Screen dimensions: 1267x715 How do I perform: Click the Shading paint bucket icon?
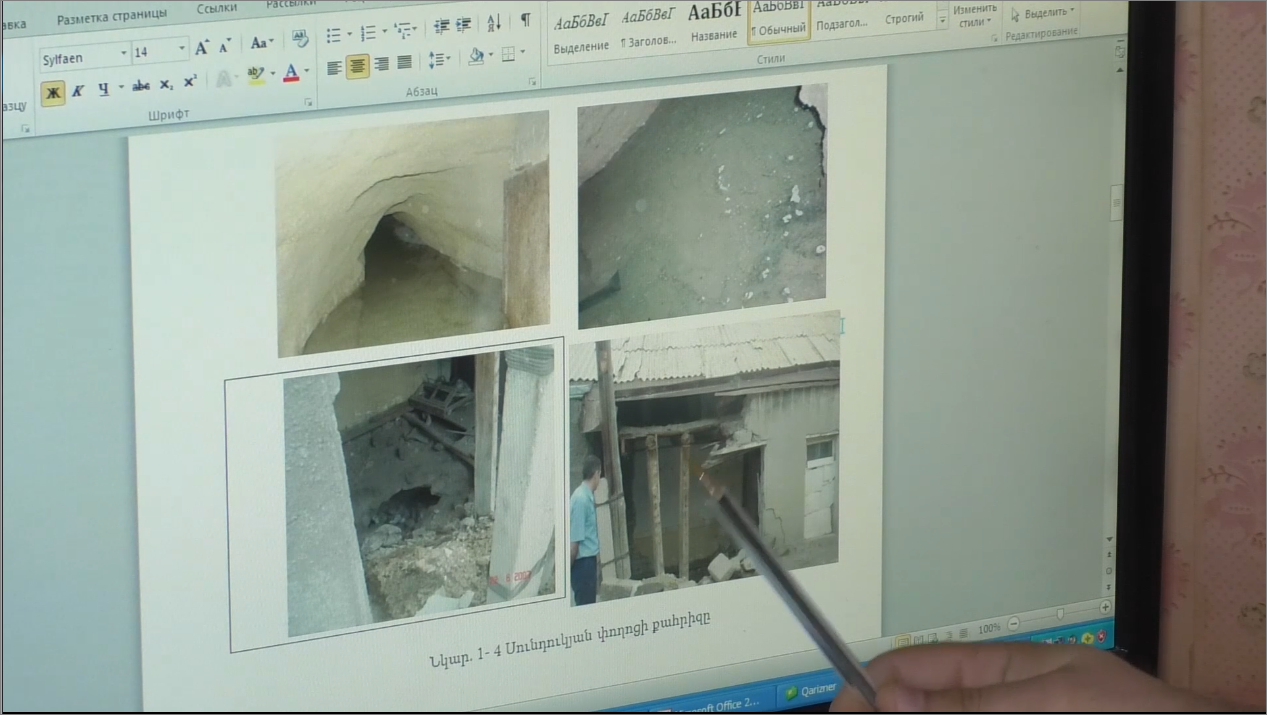(x=476, y=57)
